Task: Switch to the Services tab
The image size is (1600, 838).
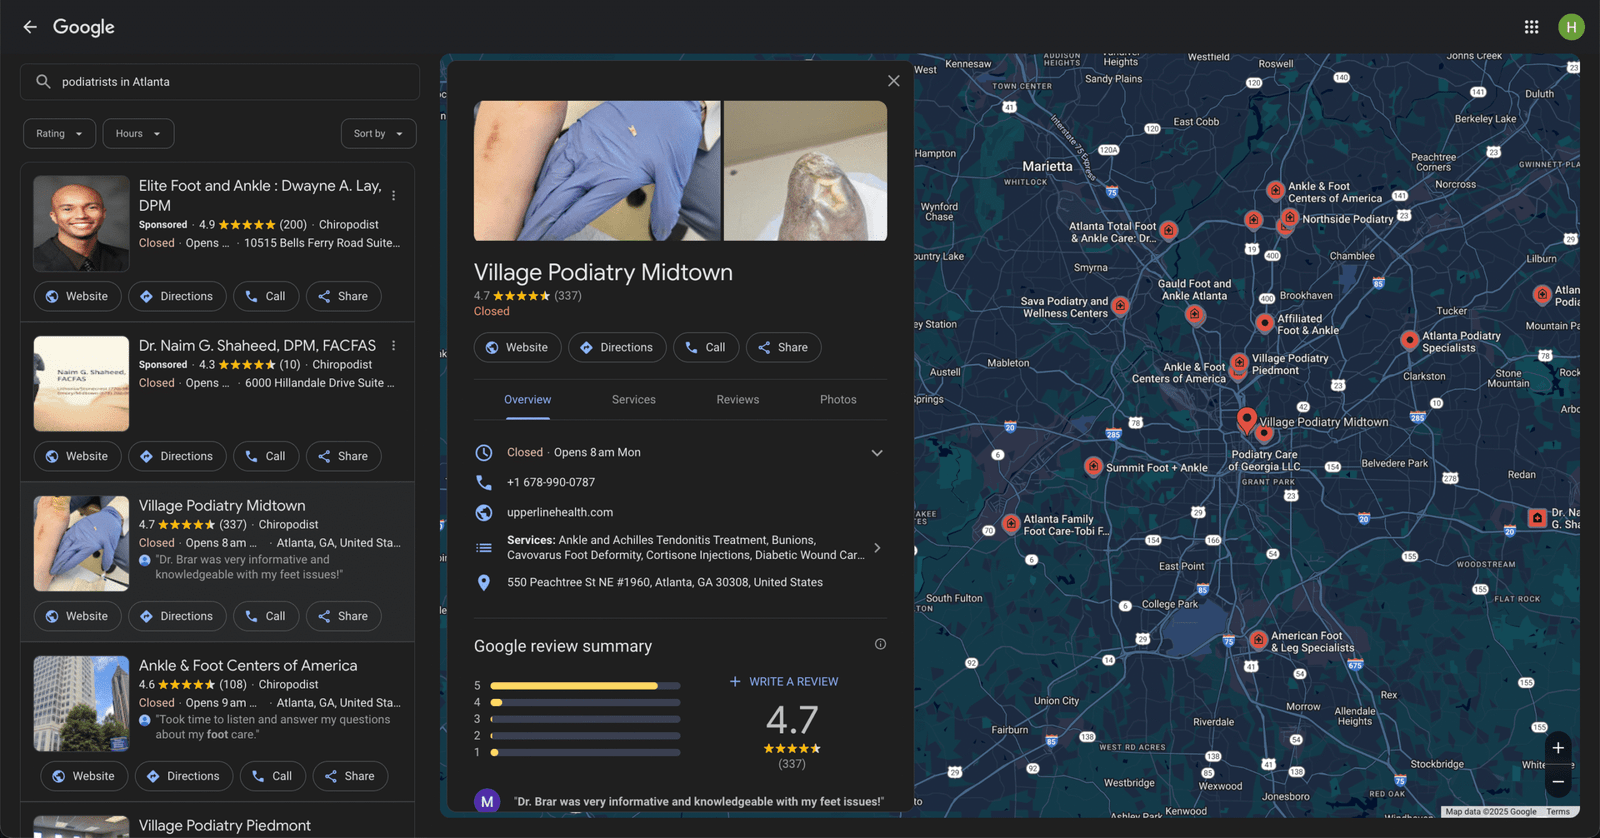Action: [634, 399]
